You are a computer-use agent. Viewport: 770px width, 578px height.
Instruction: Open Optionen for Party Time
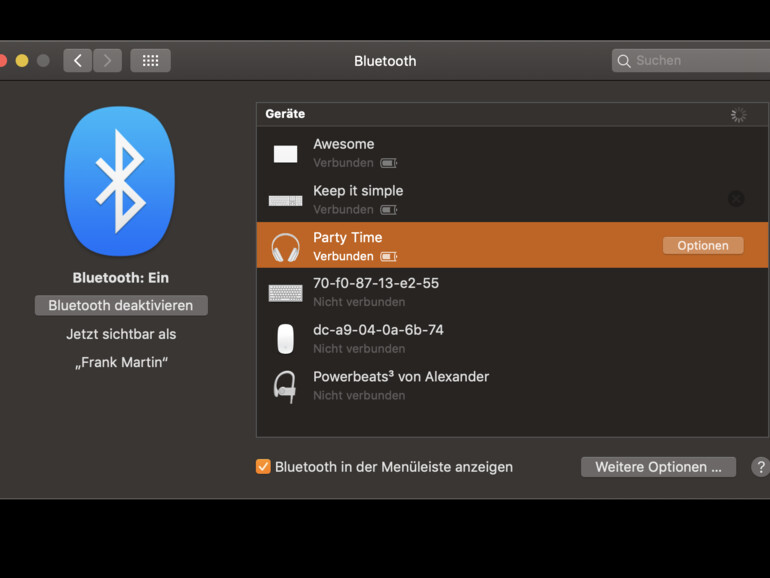point(703,246)
